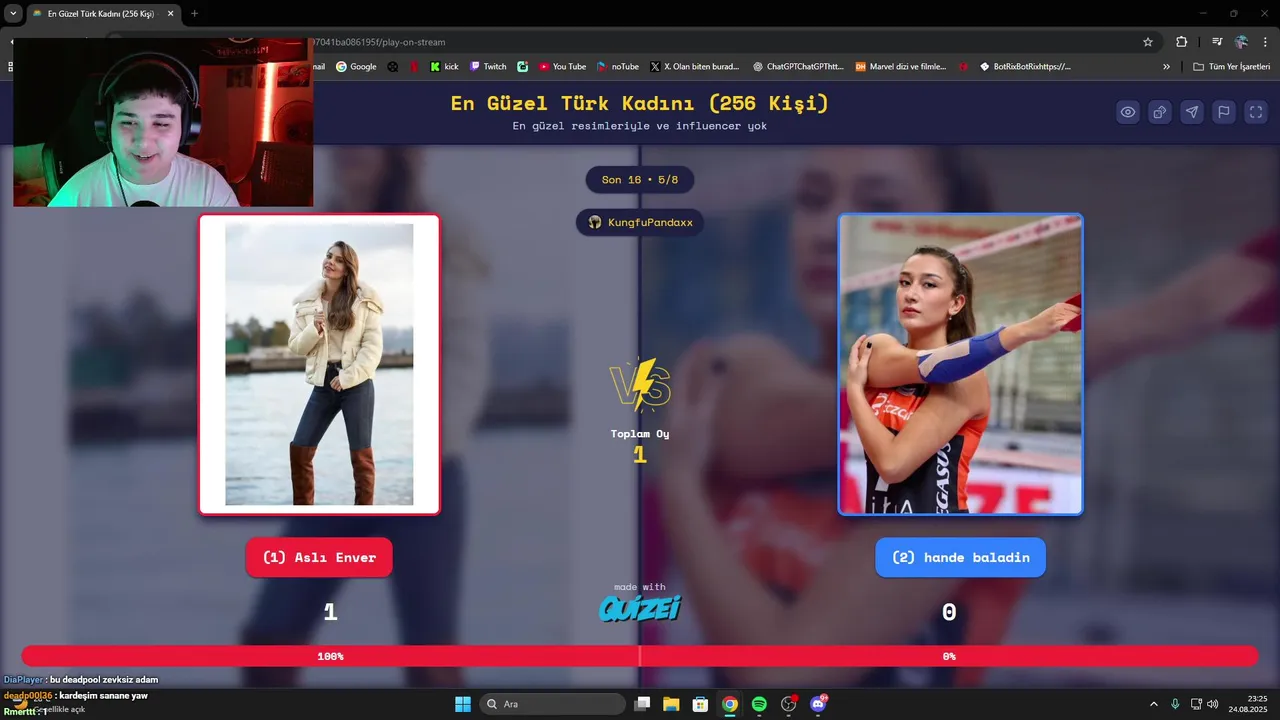
Task: Open File Explorer from the taskbar
Action: [671, 704]
